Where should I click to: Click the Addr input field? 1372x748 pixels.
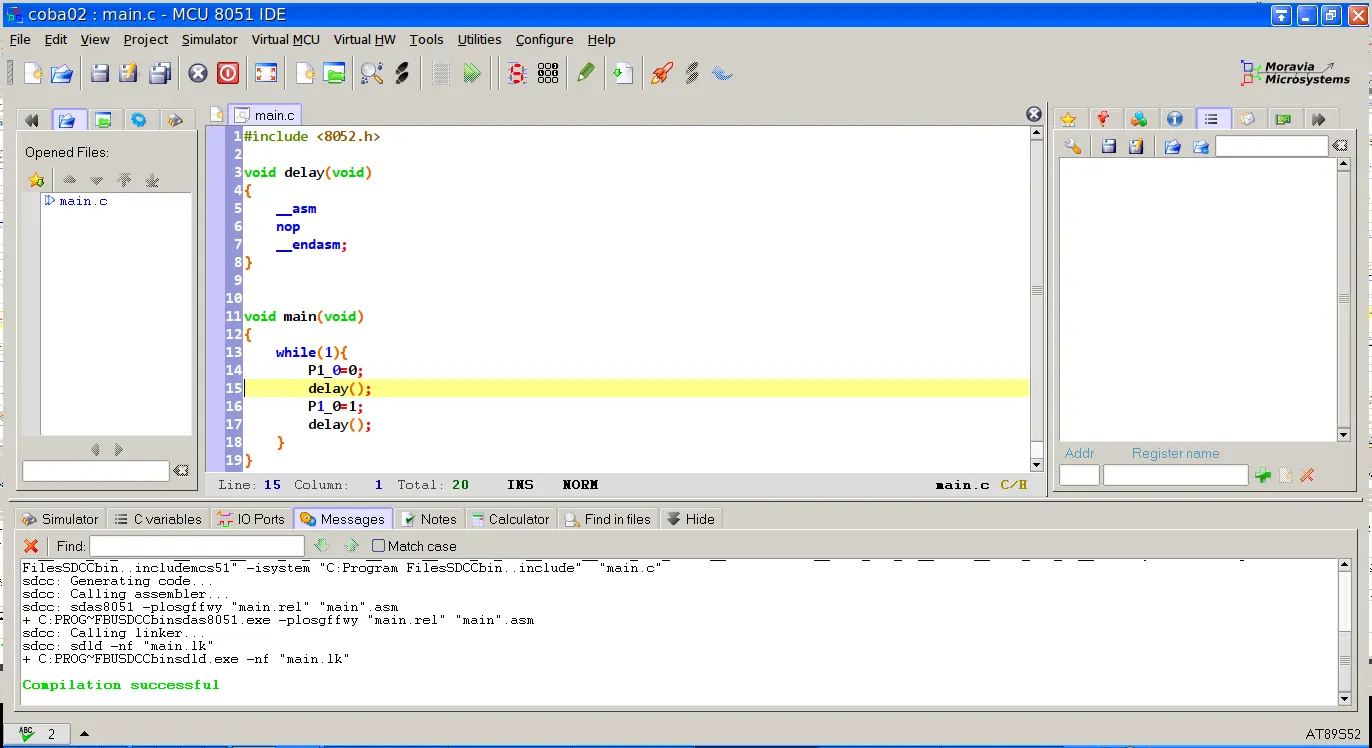click(x=1080, y=476)
